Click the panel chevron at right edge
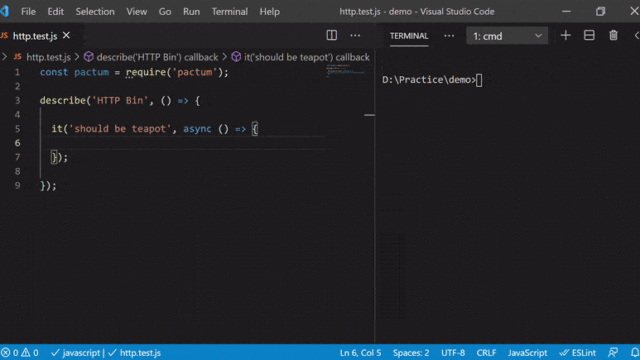 coord(637,36)
